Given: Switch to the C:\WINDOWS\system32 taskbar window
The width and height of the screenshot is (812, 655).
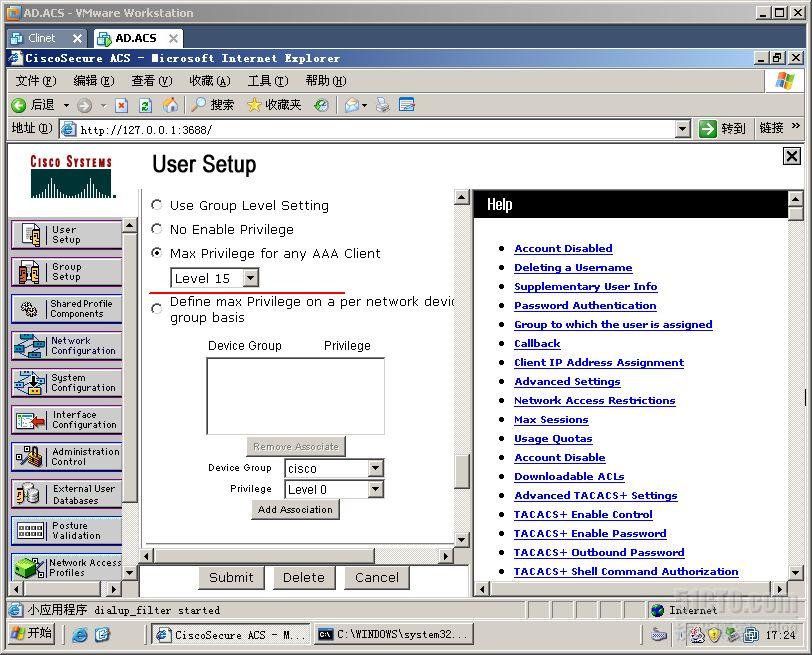Looking at the screenshot, I should [x=394, y=634].
